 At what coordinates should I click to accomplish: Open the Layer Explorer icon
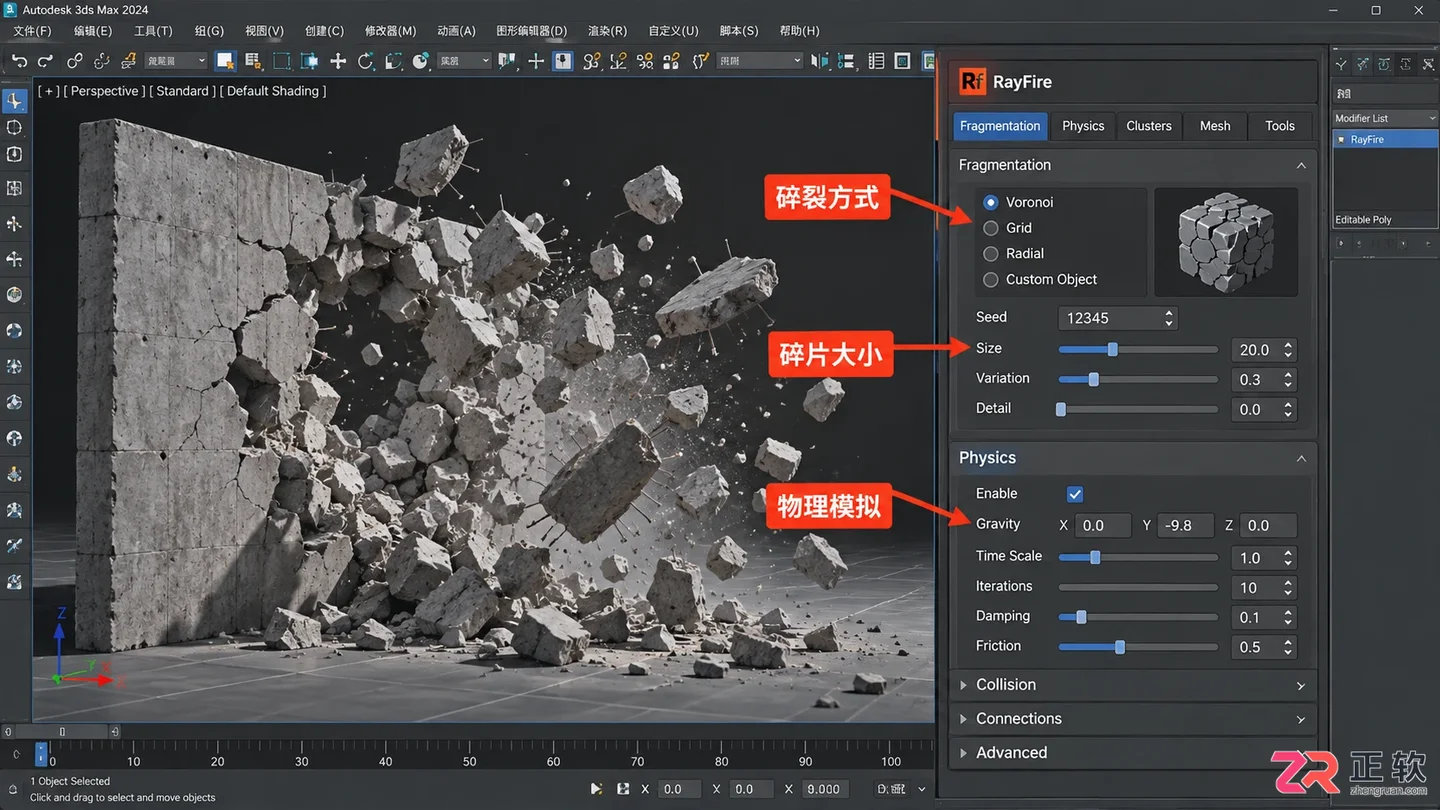pyautogui.click(x=877, y=61)
